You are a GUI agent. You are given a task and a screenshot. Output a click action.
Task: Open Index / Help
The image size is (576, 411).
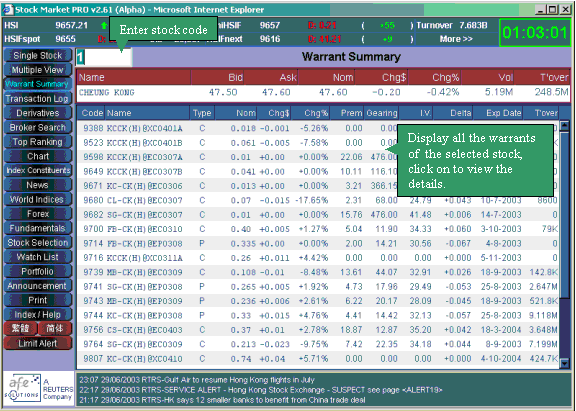(38, 314)
